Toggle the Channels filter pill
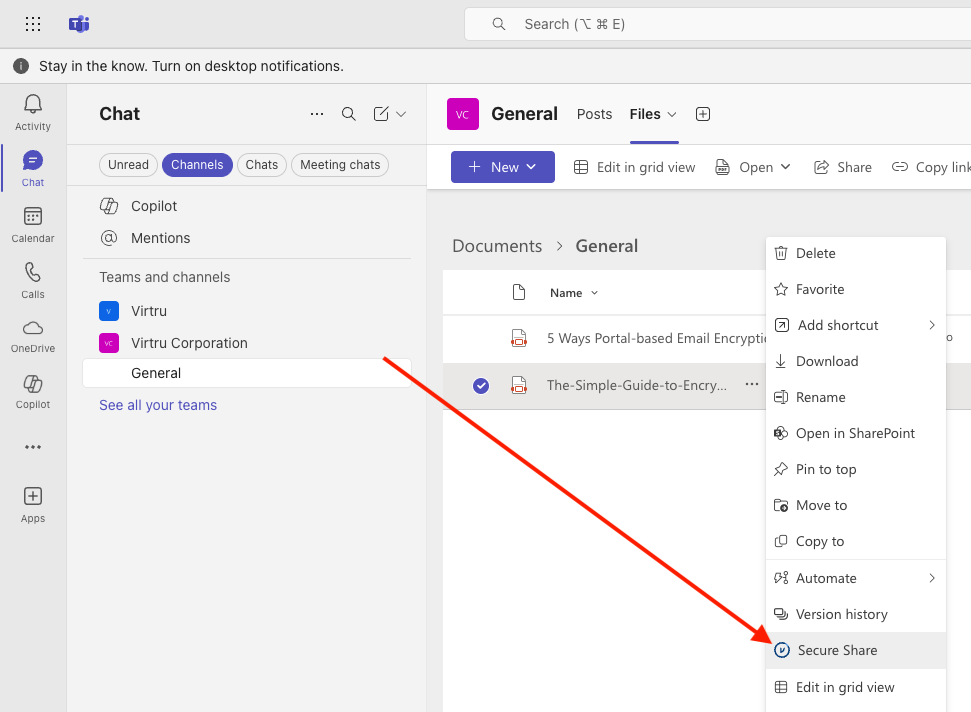The width and height of the screenshot is (971, 712). tap(197, 165)
